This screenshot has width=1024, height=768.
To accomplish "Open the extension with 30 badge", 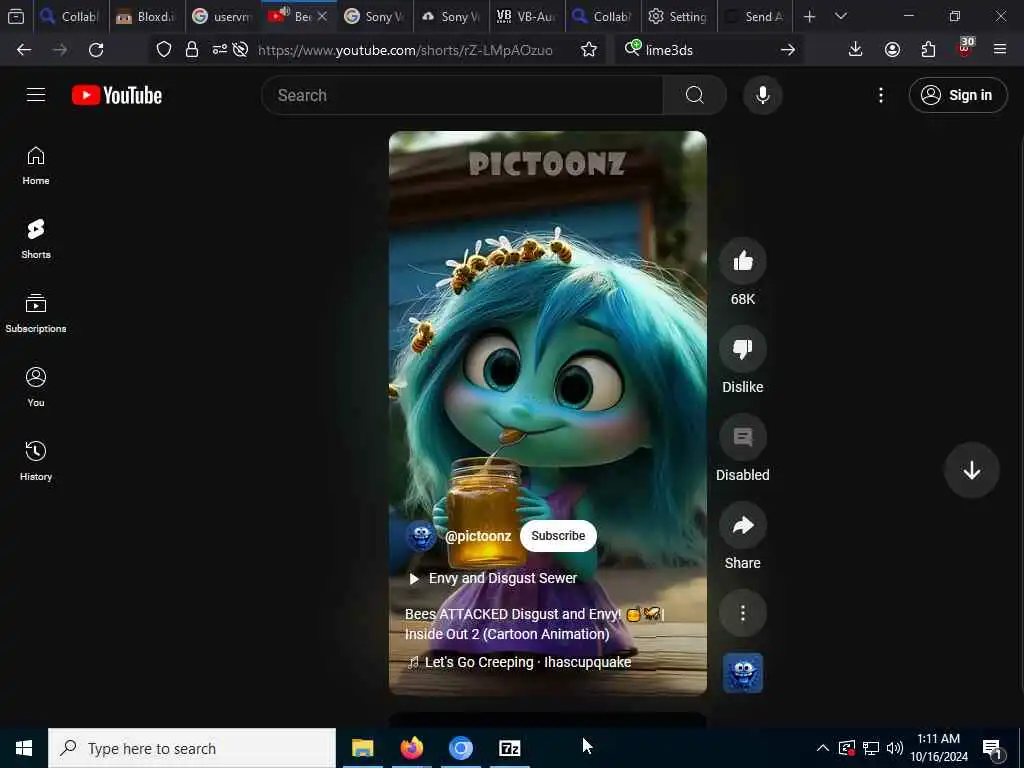I will (x=965, y=48).
